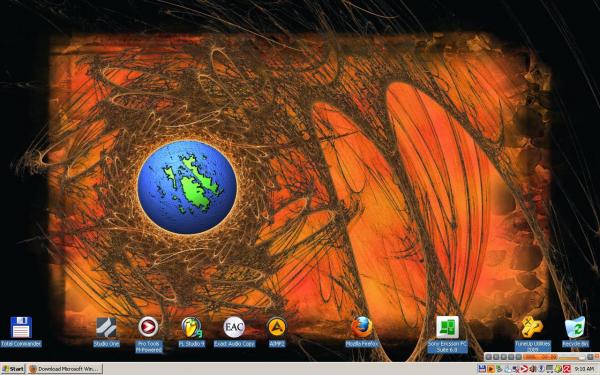Click the red square tray icon near the clock

pyautogui.click(x=567, y=369)
